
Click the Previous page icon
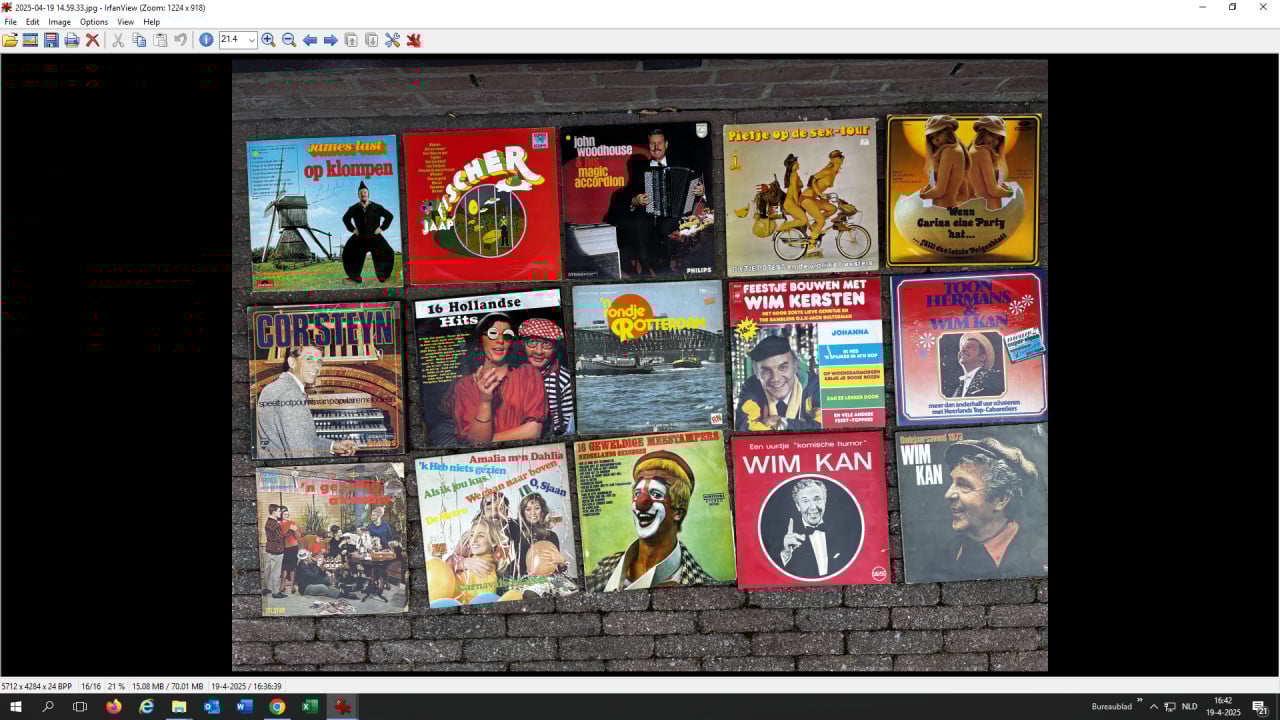tap(351, 40)
